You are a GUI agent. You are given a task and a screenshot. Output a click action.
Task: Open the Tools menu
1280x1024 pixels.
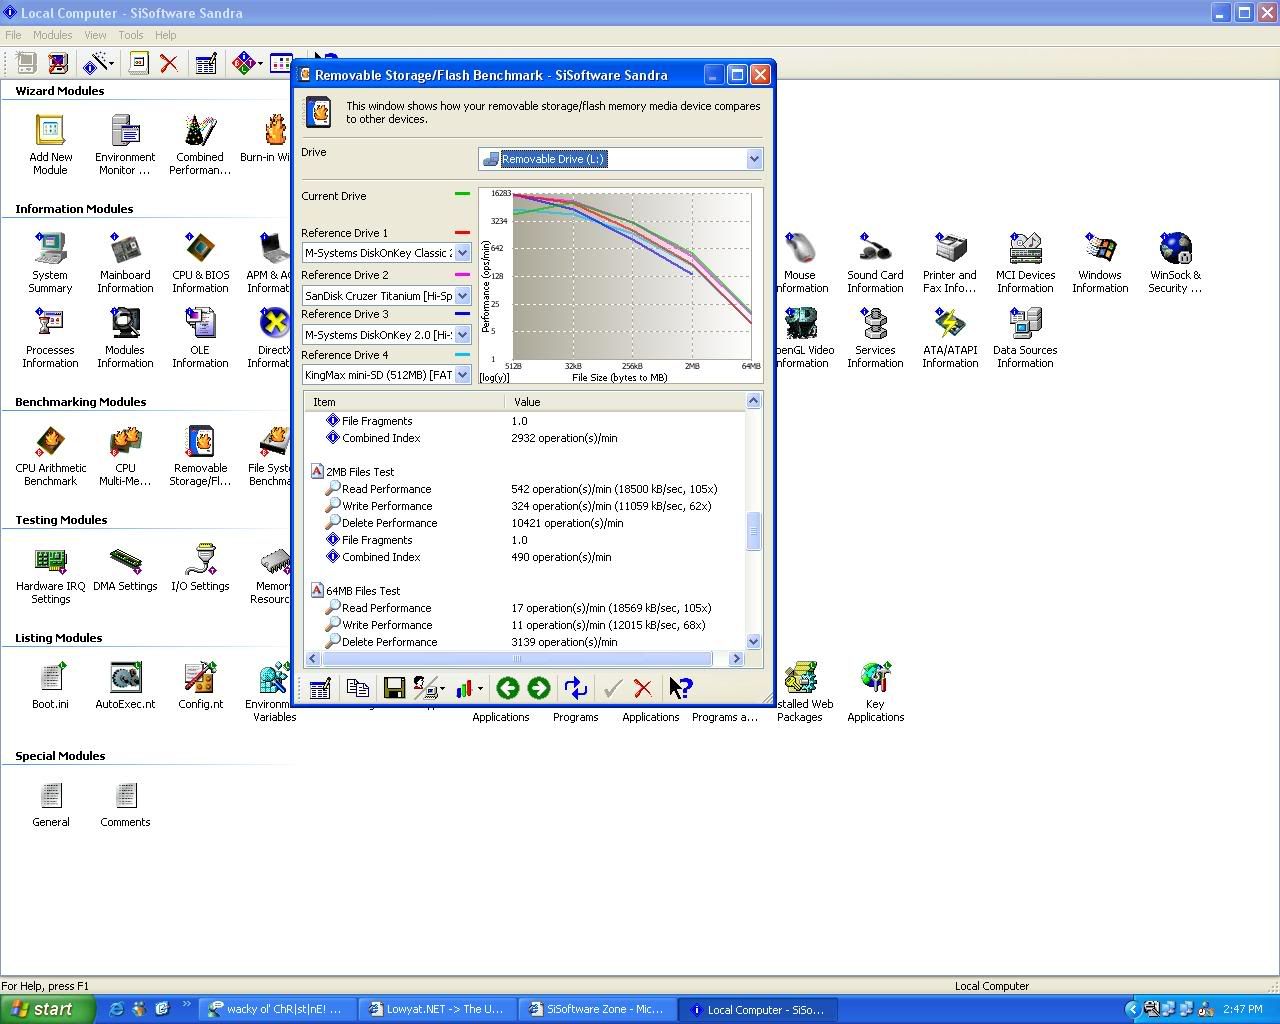tap(130, 34)
